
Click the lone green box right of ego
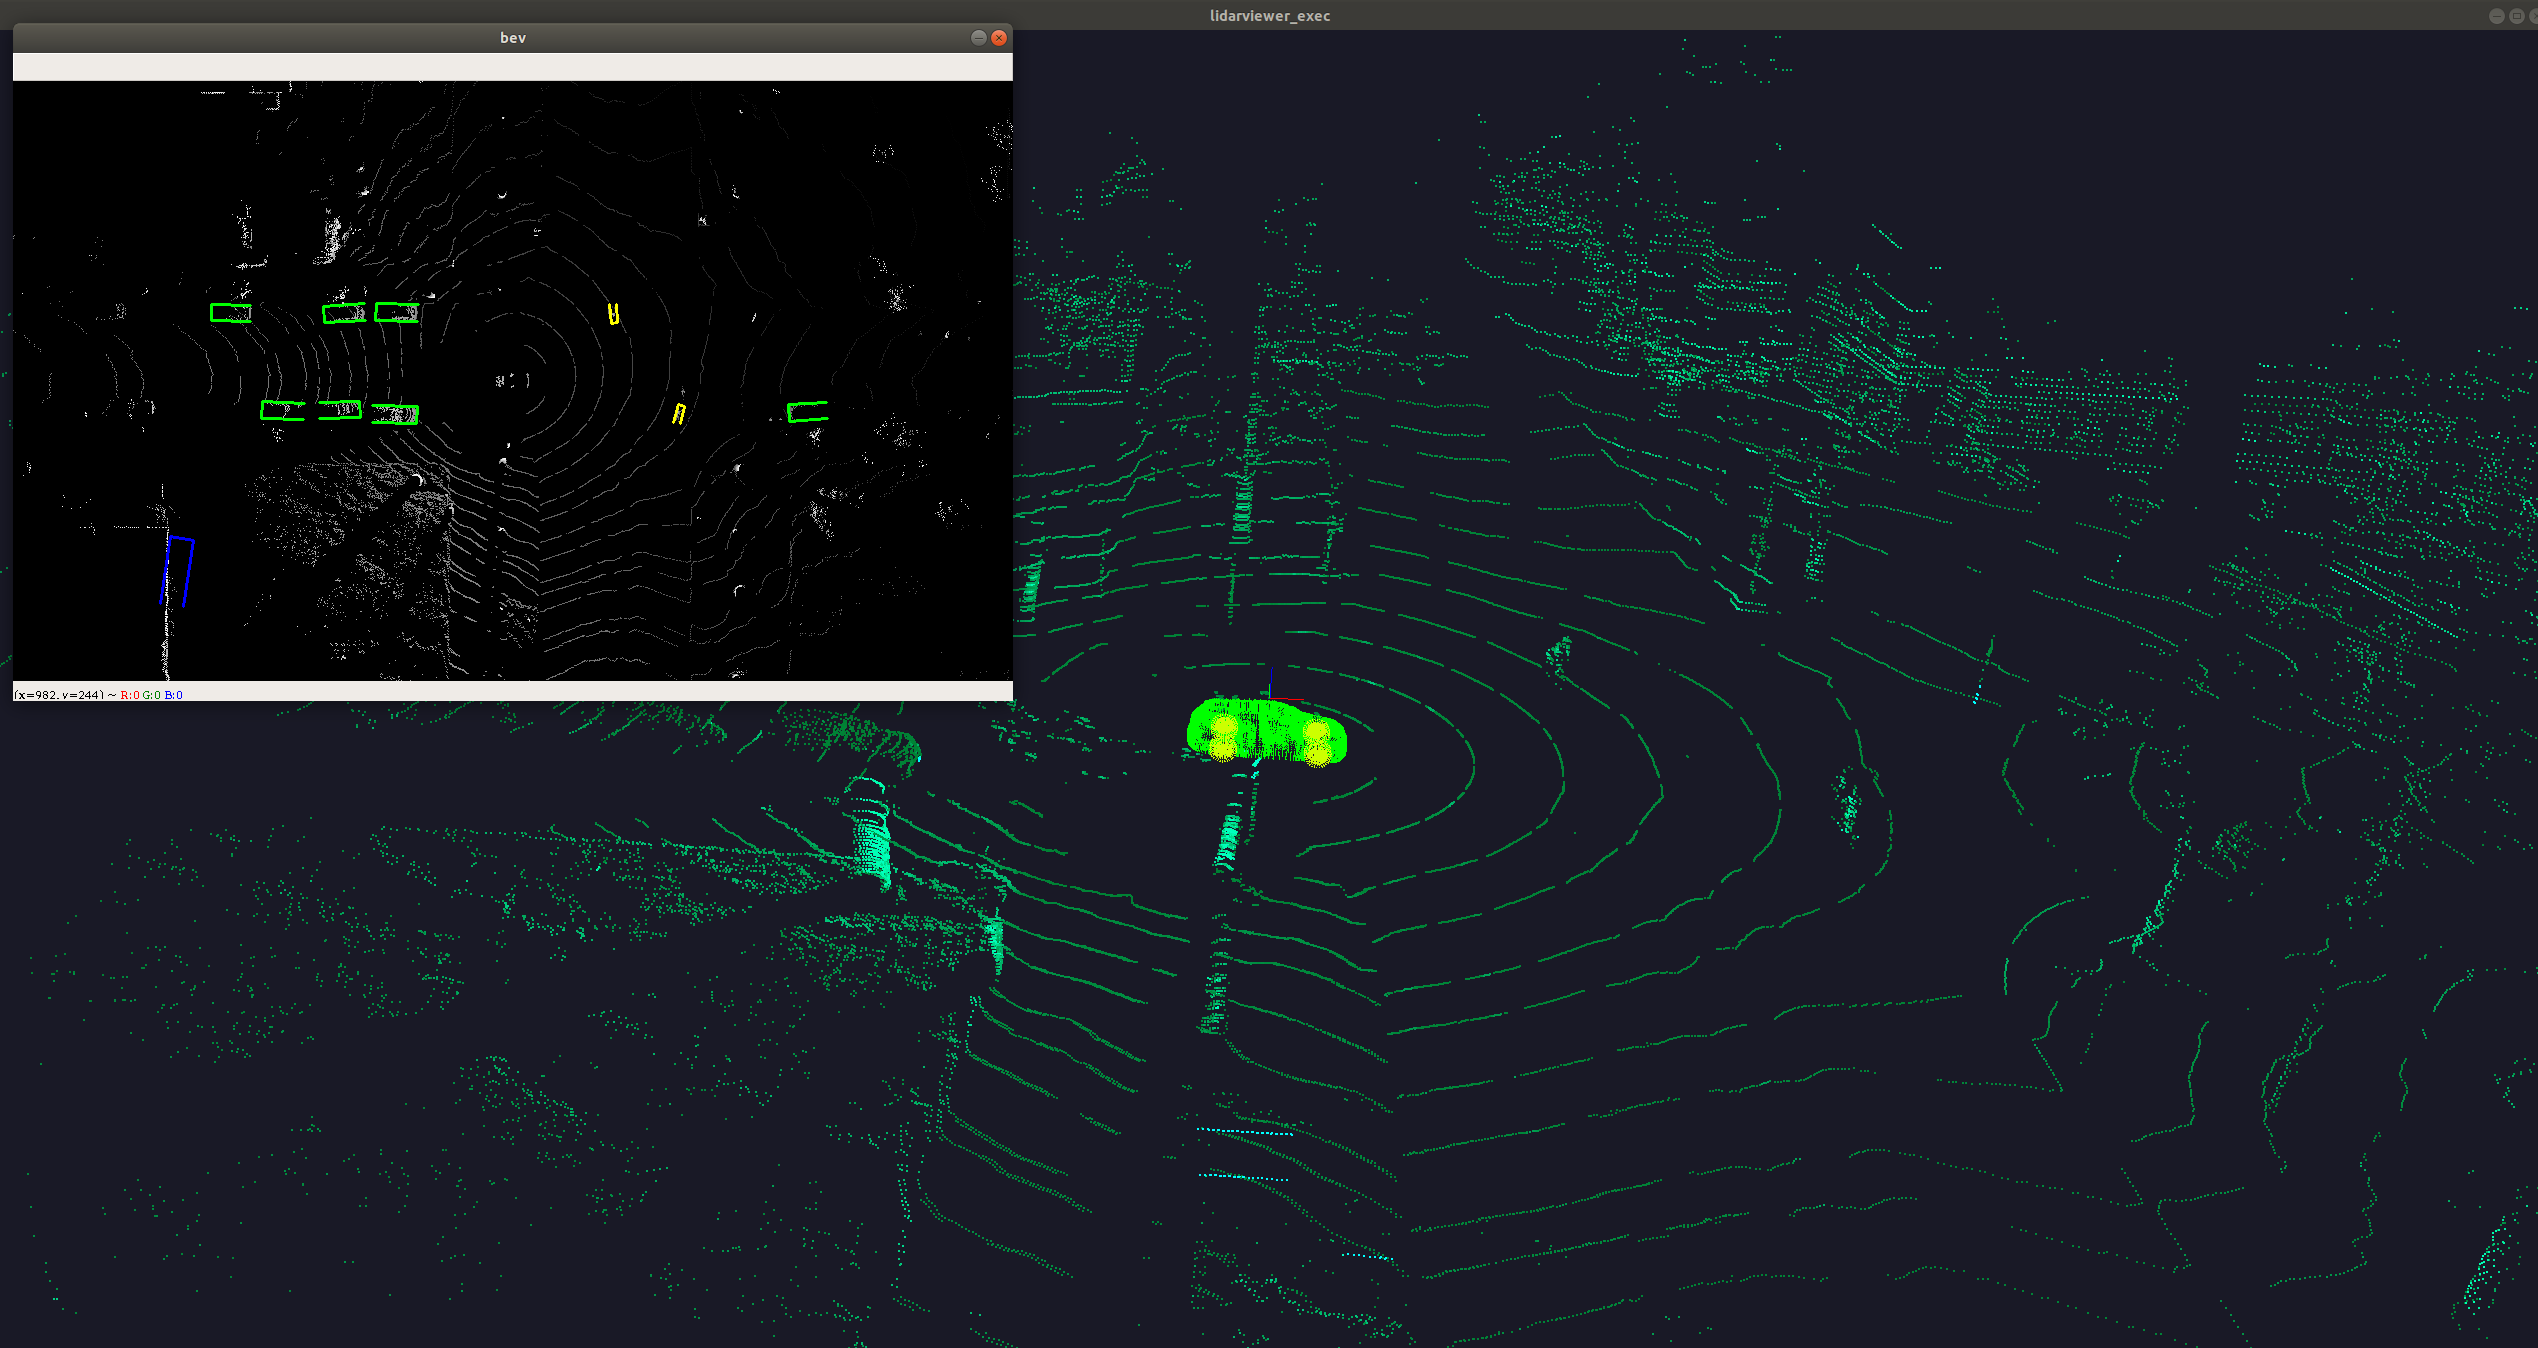(807, 411)
